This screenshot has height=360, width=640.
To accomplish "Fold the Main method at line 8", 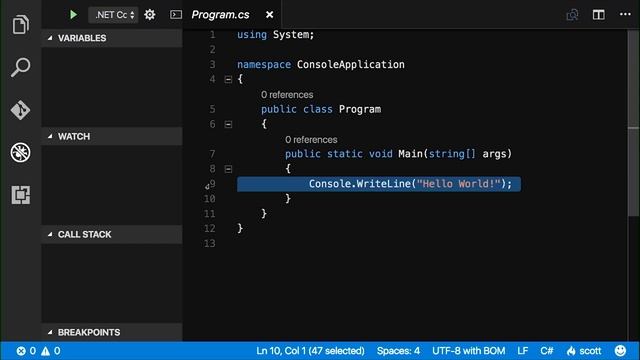I will [228, 169].
